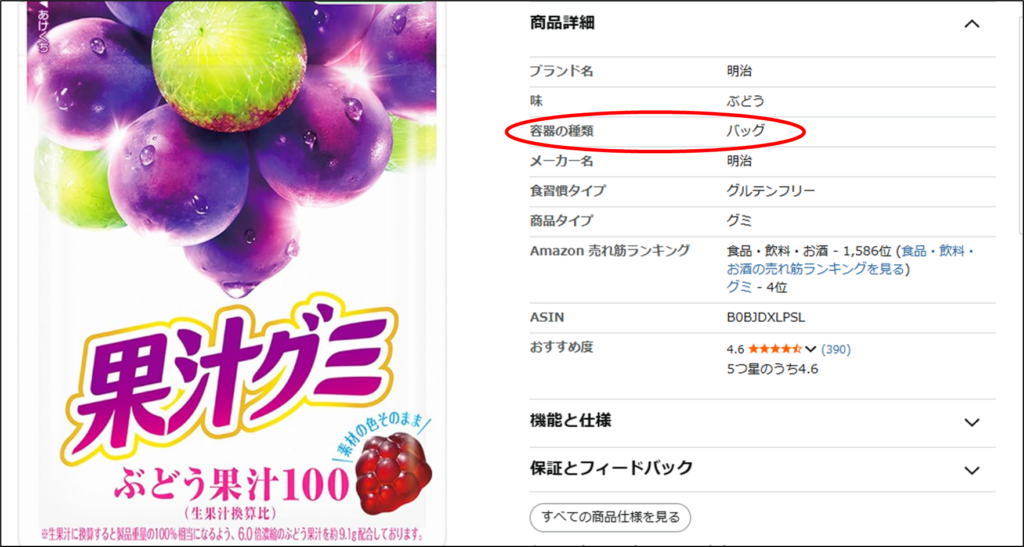Open the 食品・飲料・お酒の売れ筋ランキングを見る link

pyautogui.click(x=850, y=260)
